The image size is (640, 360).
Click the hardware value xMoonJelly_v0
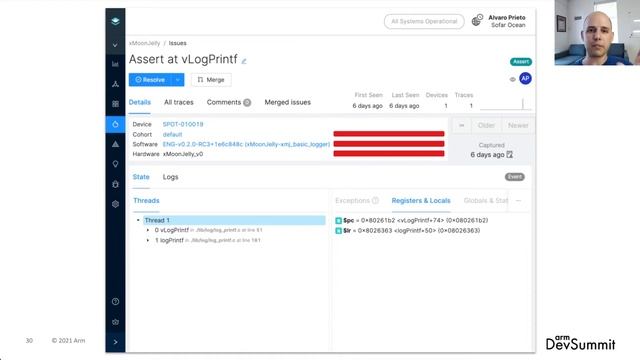pos(183,154)
